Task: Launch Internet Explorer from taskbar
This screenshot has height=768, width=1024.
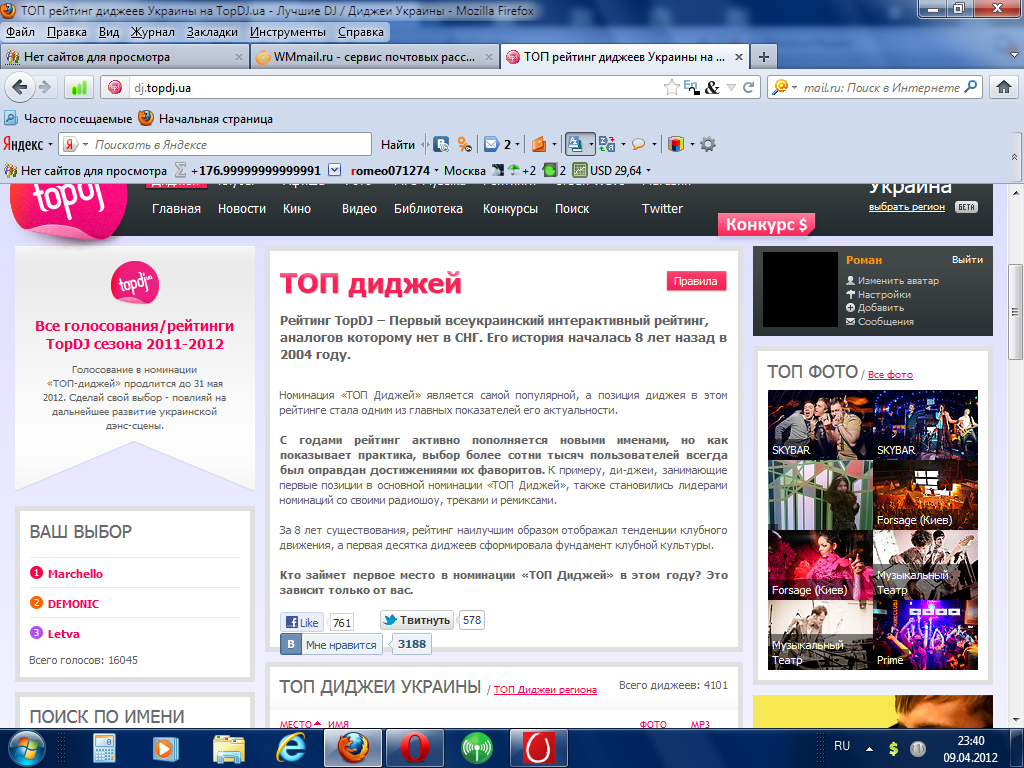Action: coord(291,748)
